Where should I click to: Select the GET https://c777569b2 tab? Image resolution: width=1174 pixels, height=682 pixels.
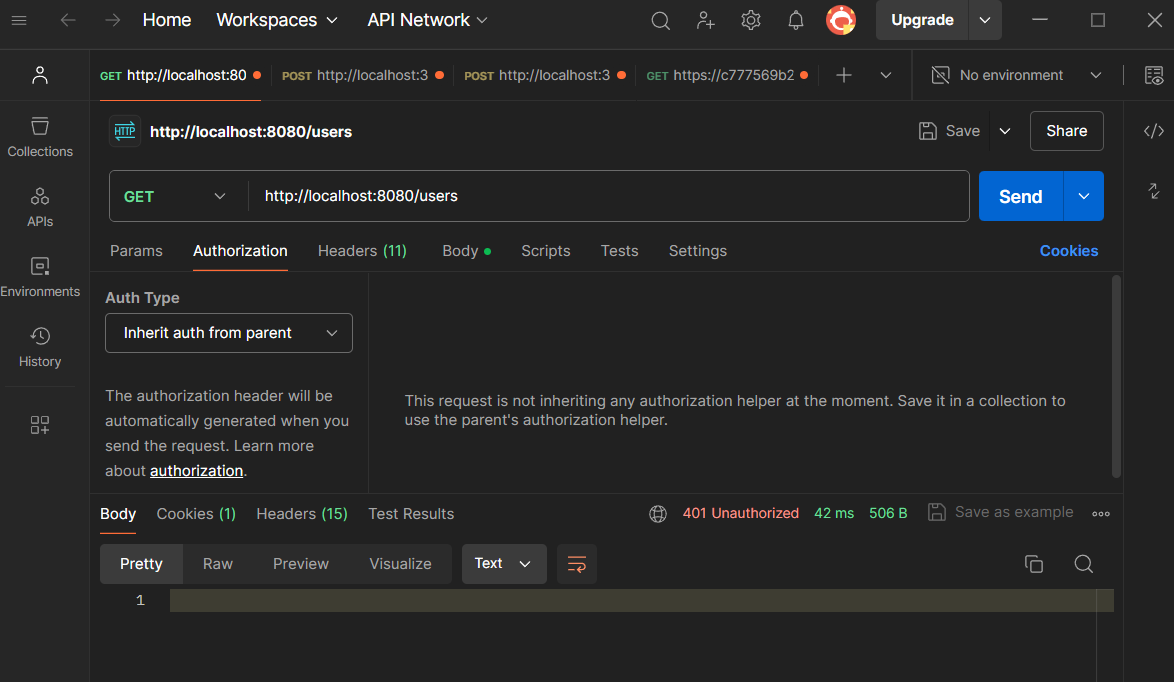point(726,75)
